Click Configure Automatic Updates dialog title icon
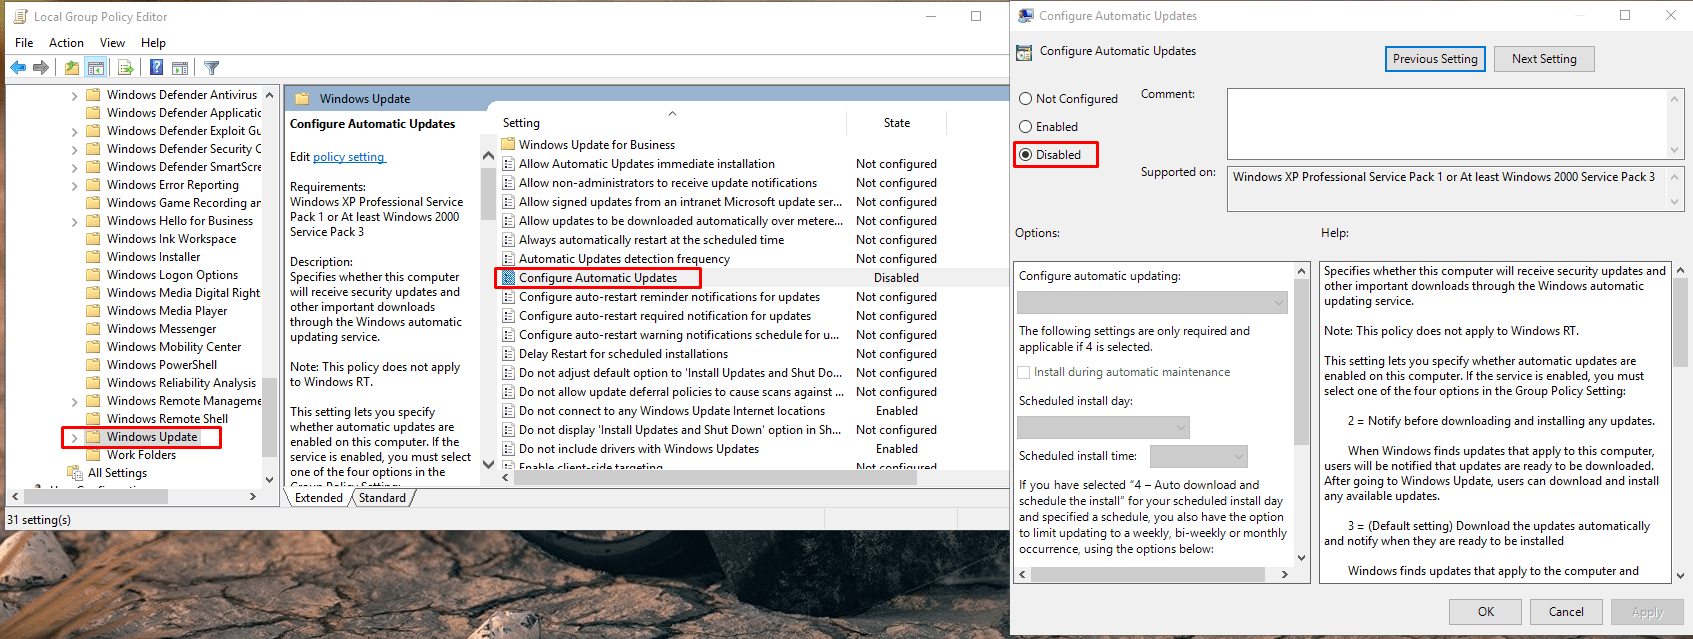 [1025, 16]
